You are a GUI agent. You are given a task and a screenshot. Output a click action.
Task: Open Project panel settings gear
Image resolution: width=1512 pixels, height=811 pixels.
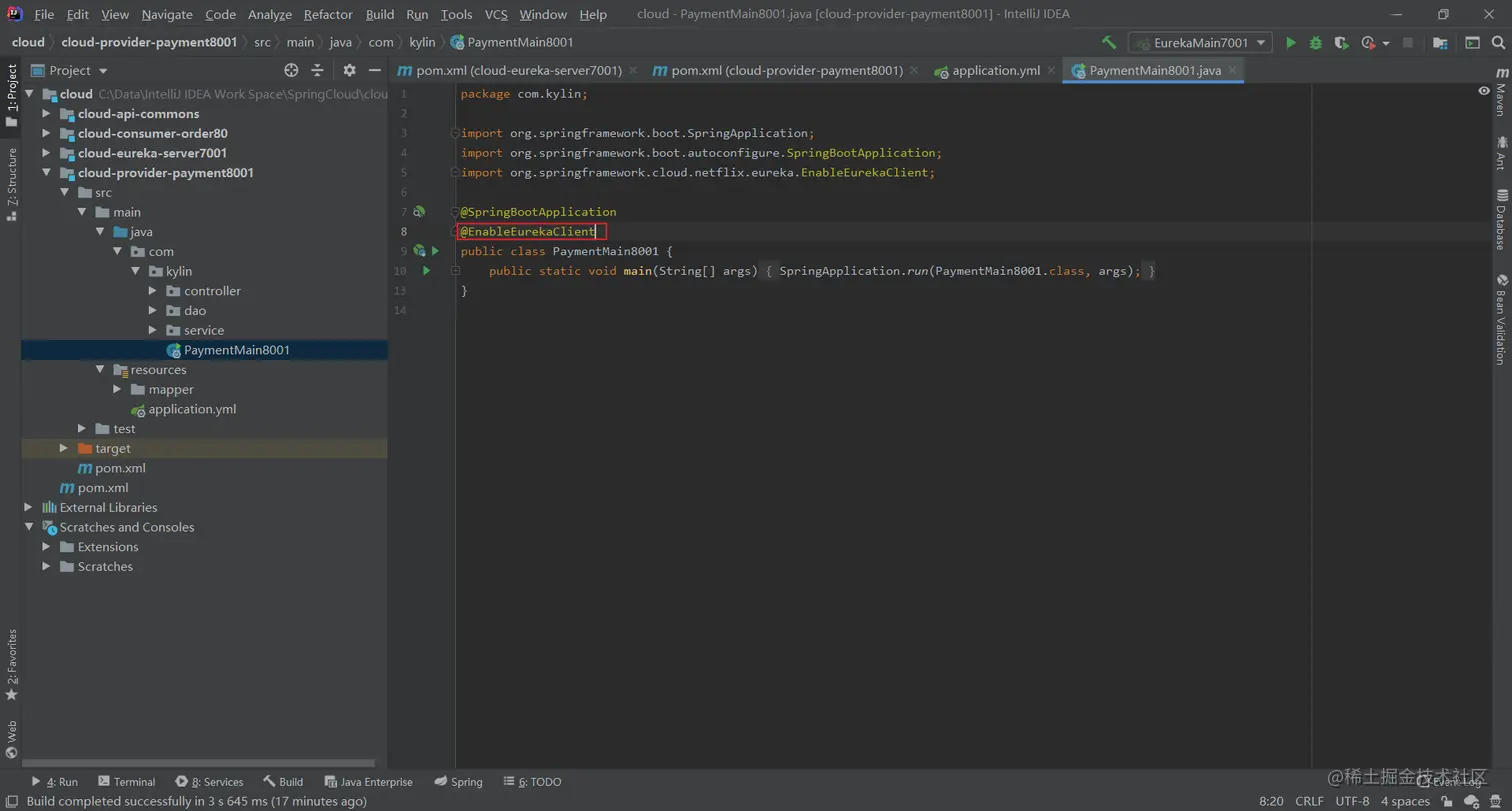pyautogui.click(x=349, y=70)
